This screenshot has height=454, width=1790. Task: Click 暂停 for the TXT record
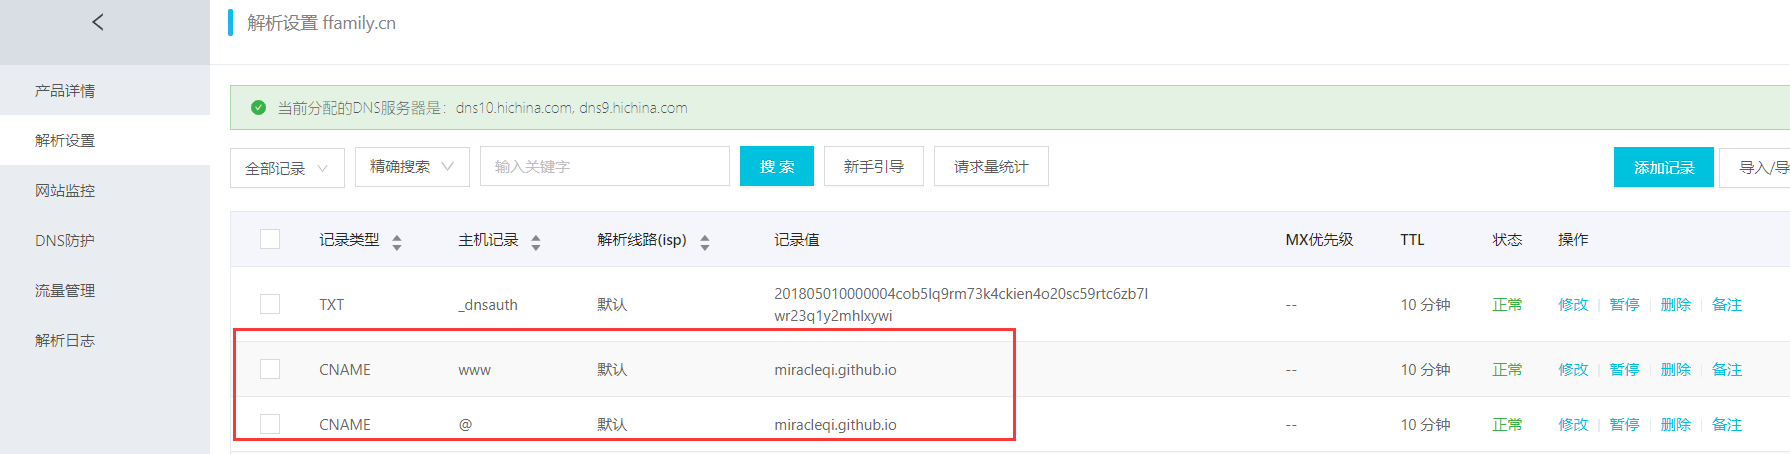pos(1625,305)
